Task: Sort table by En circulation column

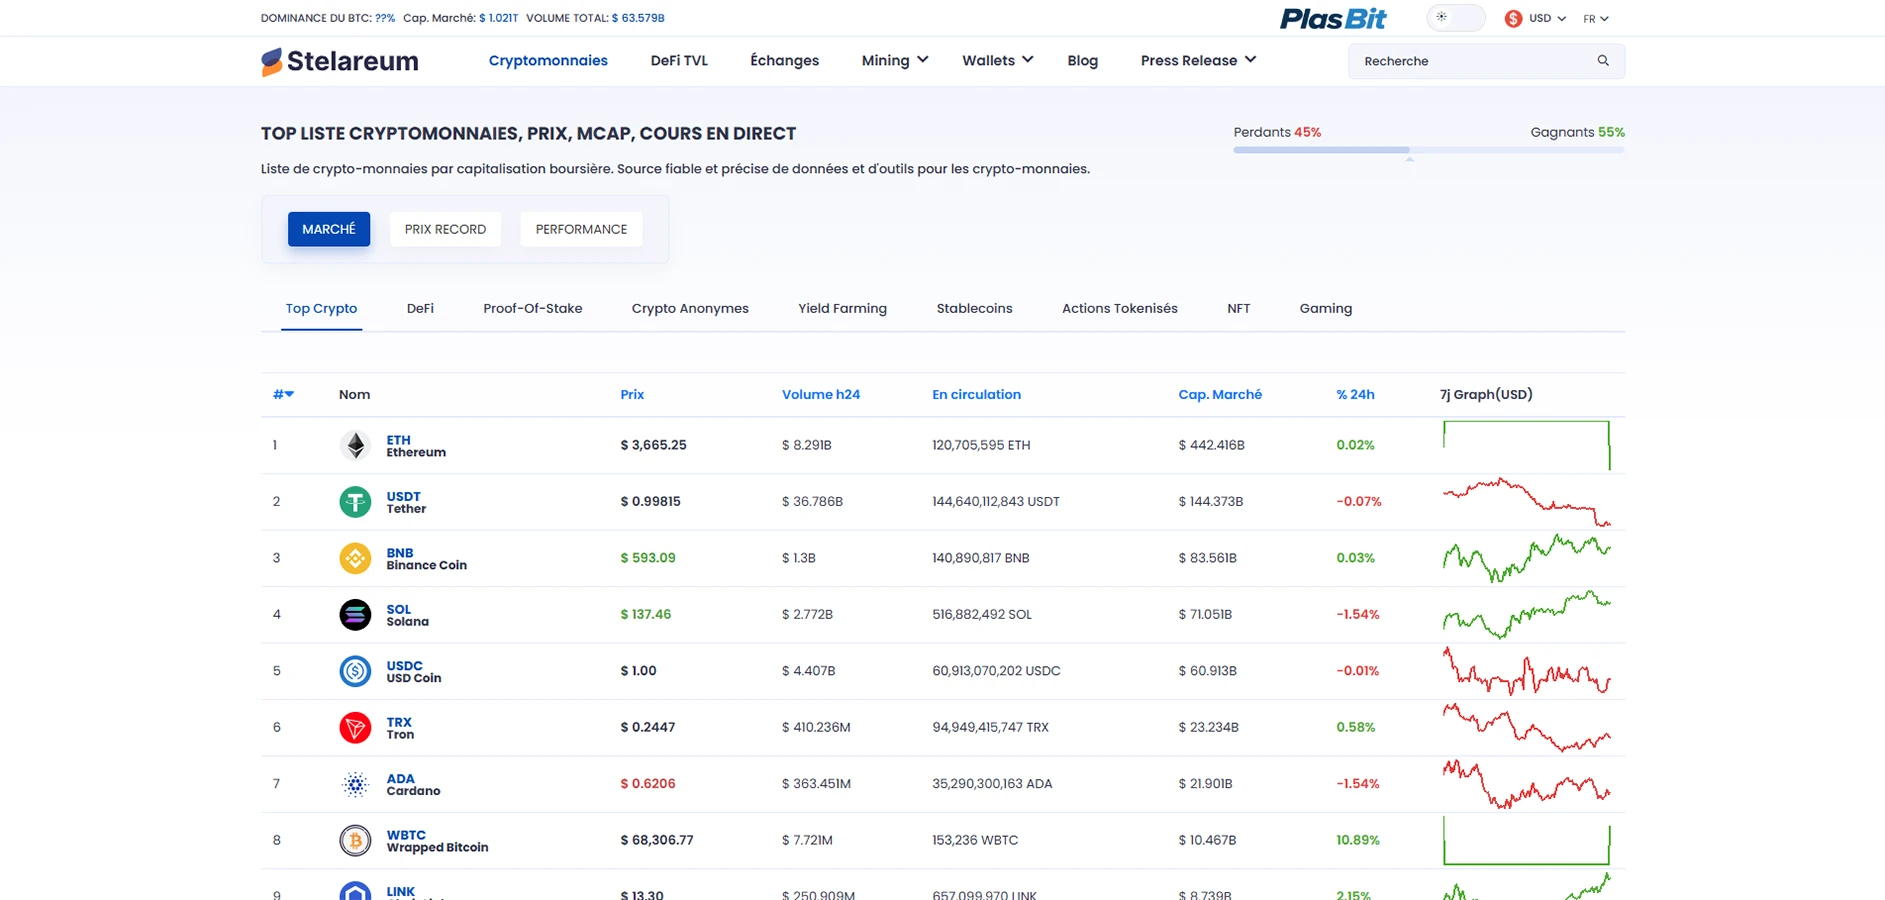Action: point(976,394)
